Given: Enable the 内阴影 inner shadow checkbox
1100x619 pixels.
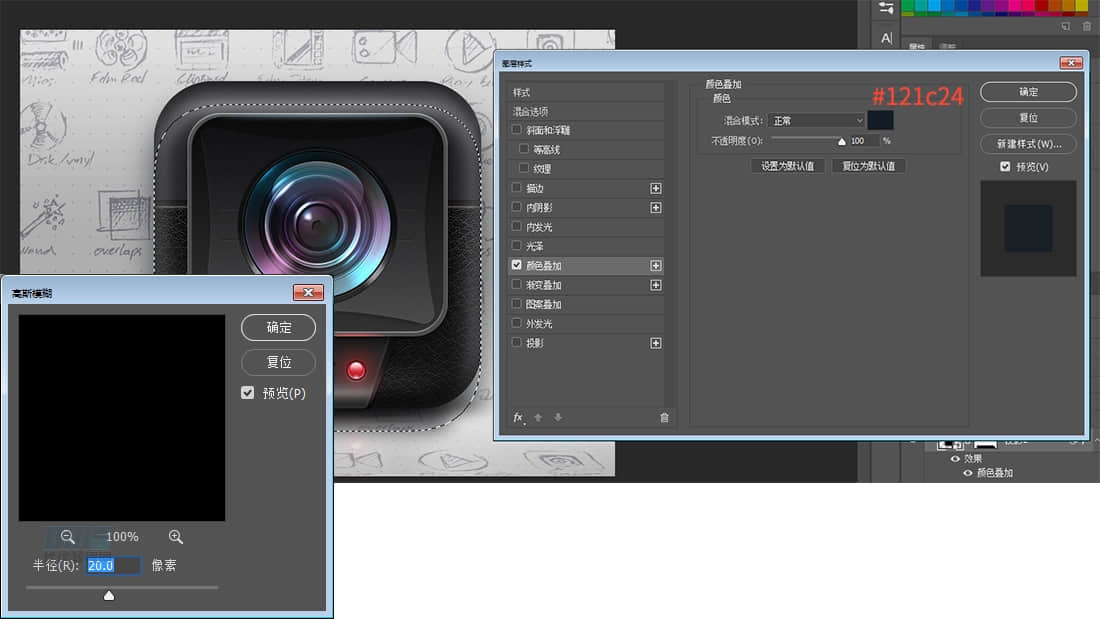Looking at the screenshot, I should [x=517, y=207].
